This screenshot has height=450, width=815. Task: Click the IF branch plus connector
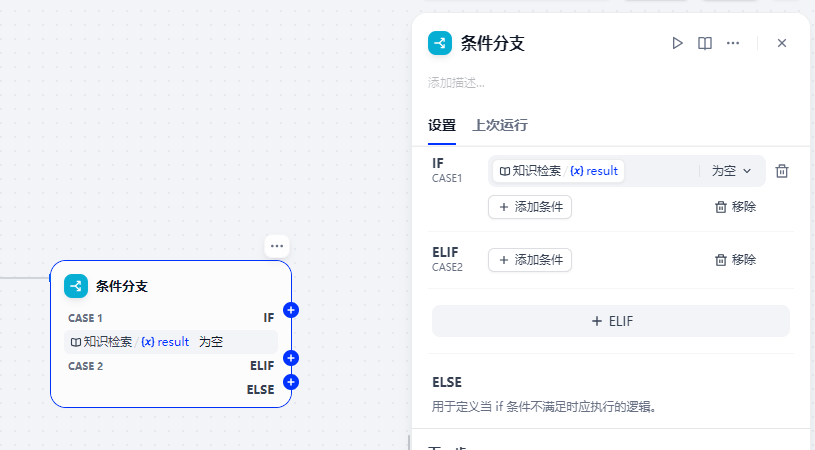coord(291,310)
